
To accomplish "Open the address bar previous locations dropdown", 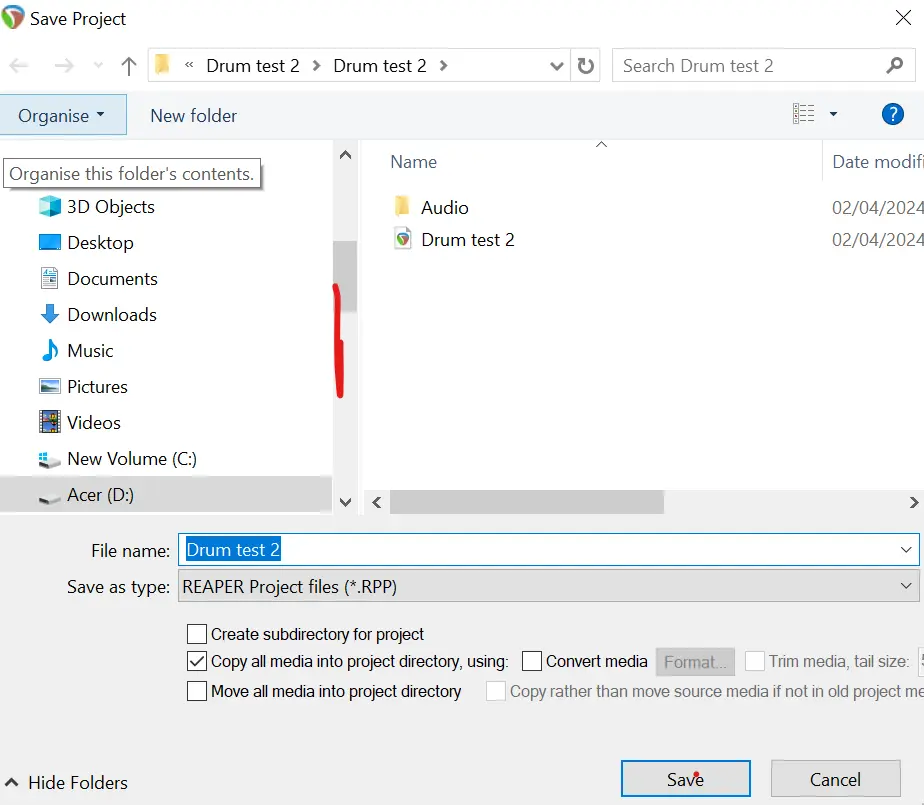I will click(558, 66).
